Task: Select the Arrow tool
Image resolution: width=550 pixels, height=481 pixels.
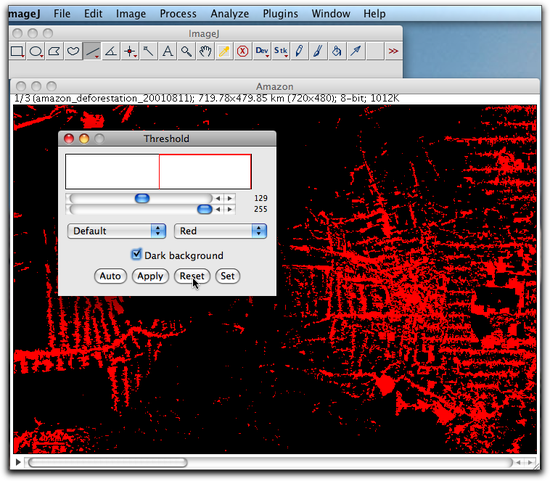Action: pyautogui.click(x=356, y=52)
